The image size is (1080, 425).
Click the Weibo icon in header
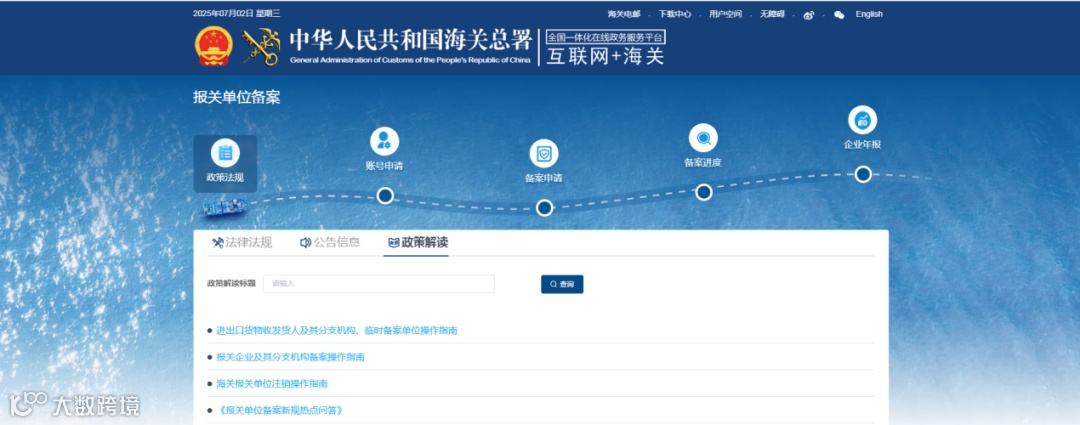809,14
